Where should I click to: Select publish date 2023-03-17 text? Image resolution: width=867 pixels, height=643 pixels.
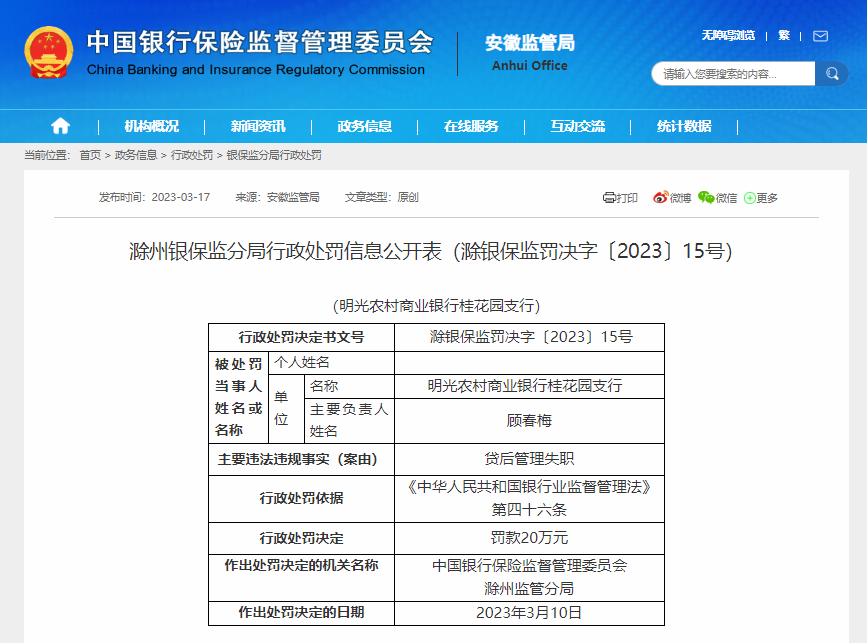181,197
